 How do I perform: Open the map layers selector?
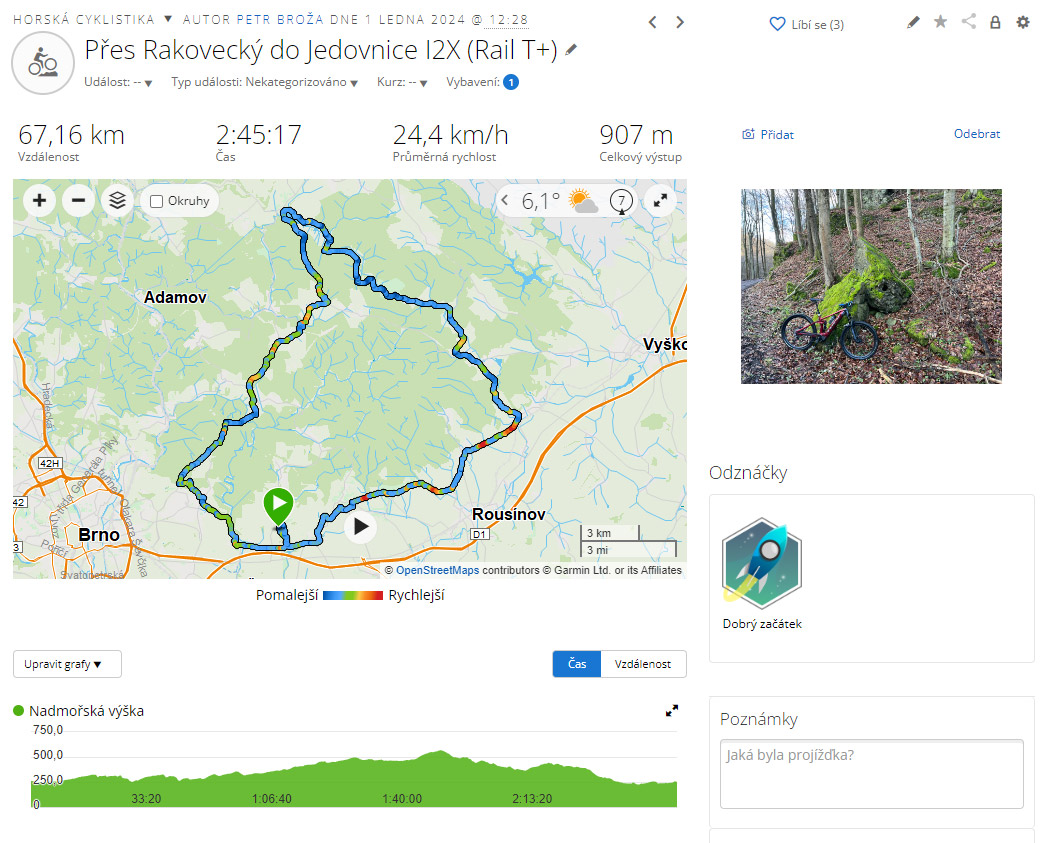(117, 200)
